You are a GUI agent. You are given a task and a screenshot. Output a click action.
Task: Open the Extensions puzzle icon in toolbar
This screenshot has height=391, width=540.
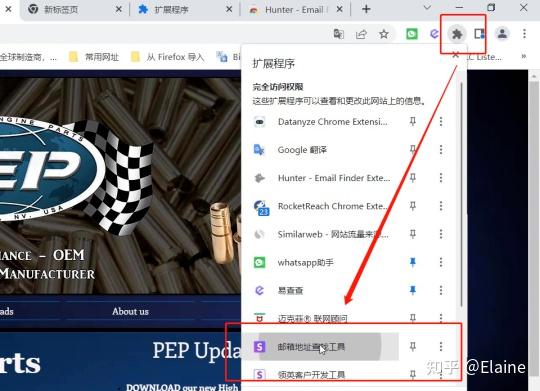point(457,34)
